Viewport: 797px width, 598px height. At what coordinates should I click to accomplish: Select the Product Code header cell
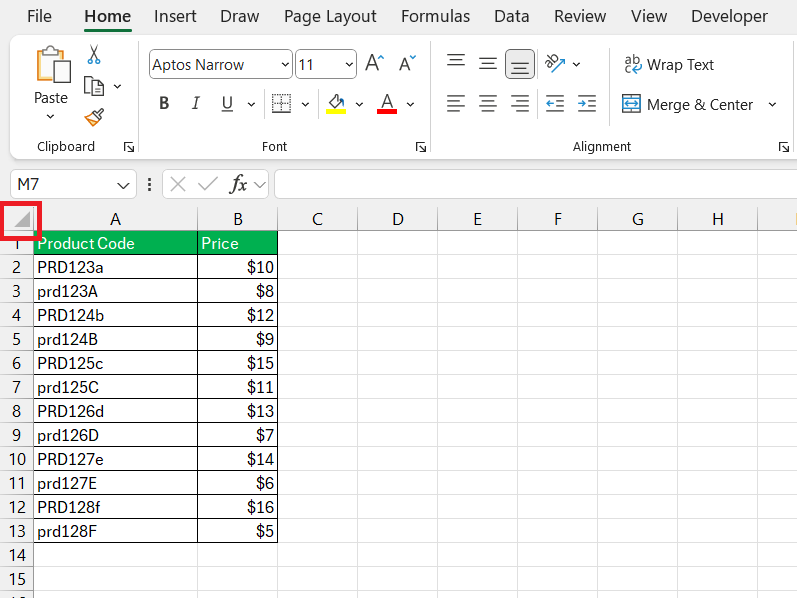click(115, 243)
